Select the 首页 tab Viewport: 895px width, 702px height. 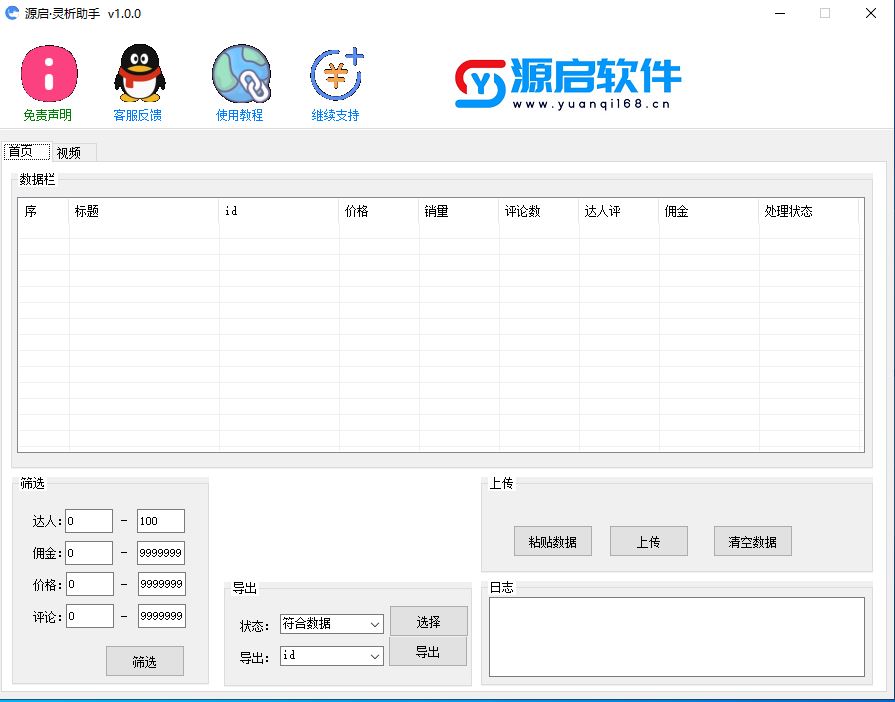[x=22, y=152]
